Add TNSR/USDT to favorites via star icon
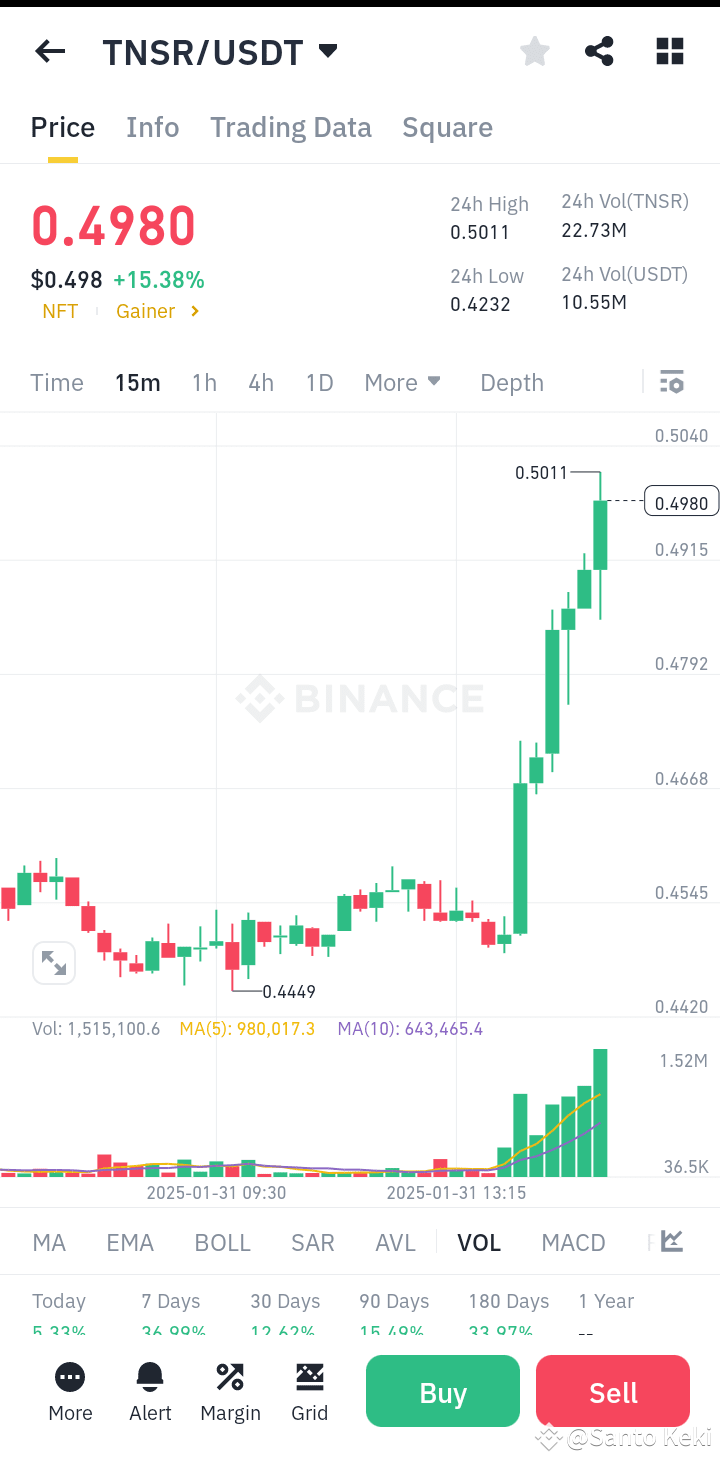This screenshot has height=1460, width=720. point(534,51)
